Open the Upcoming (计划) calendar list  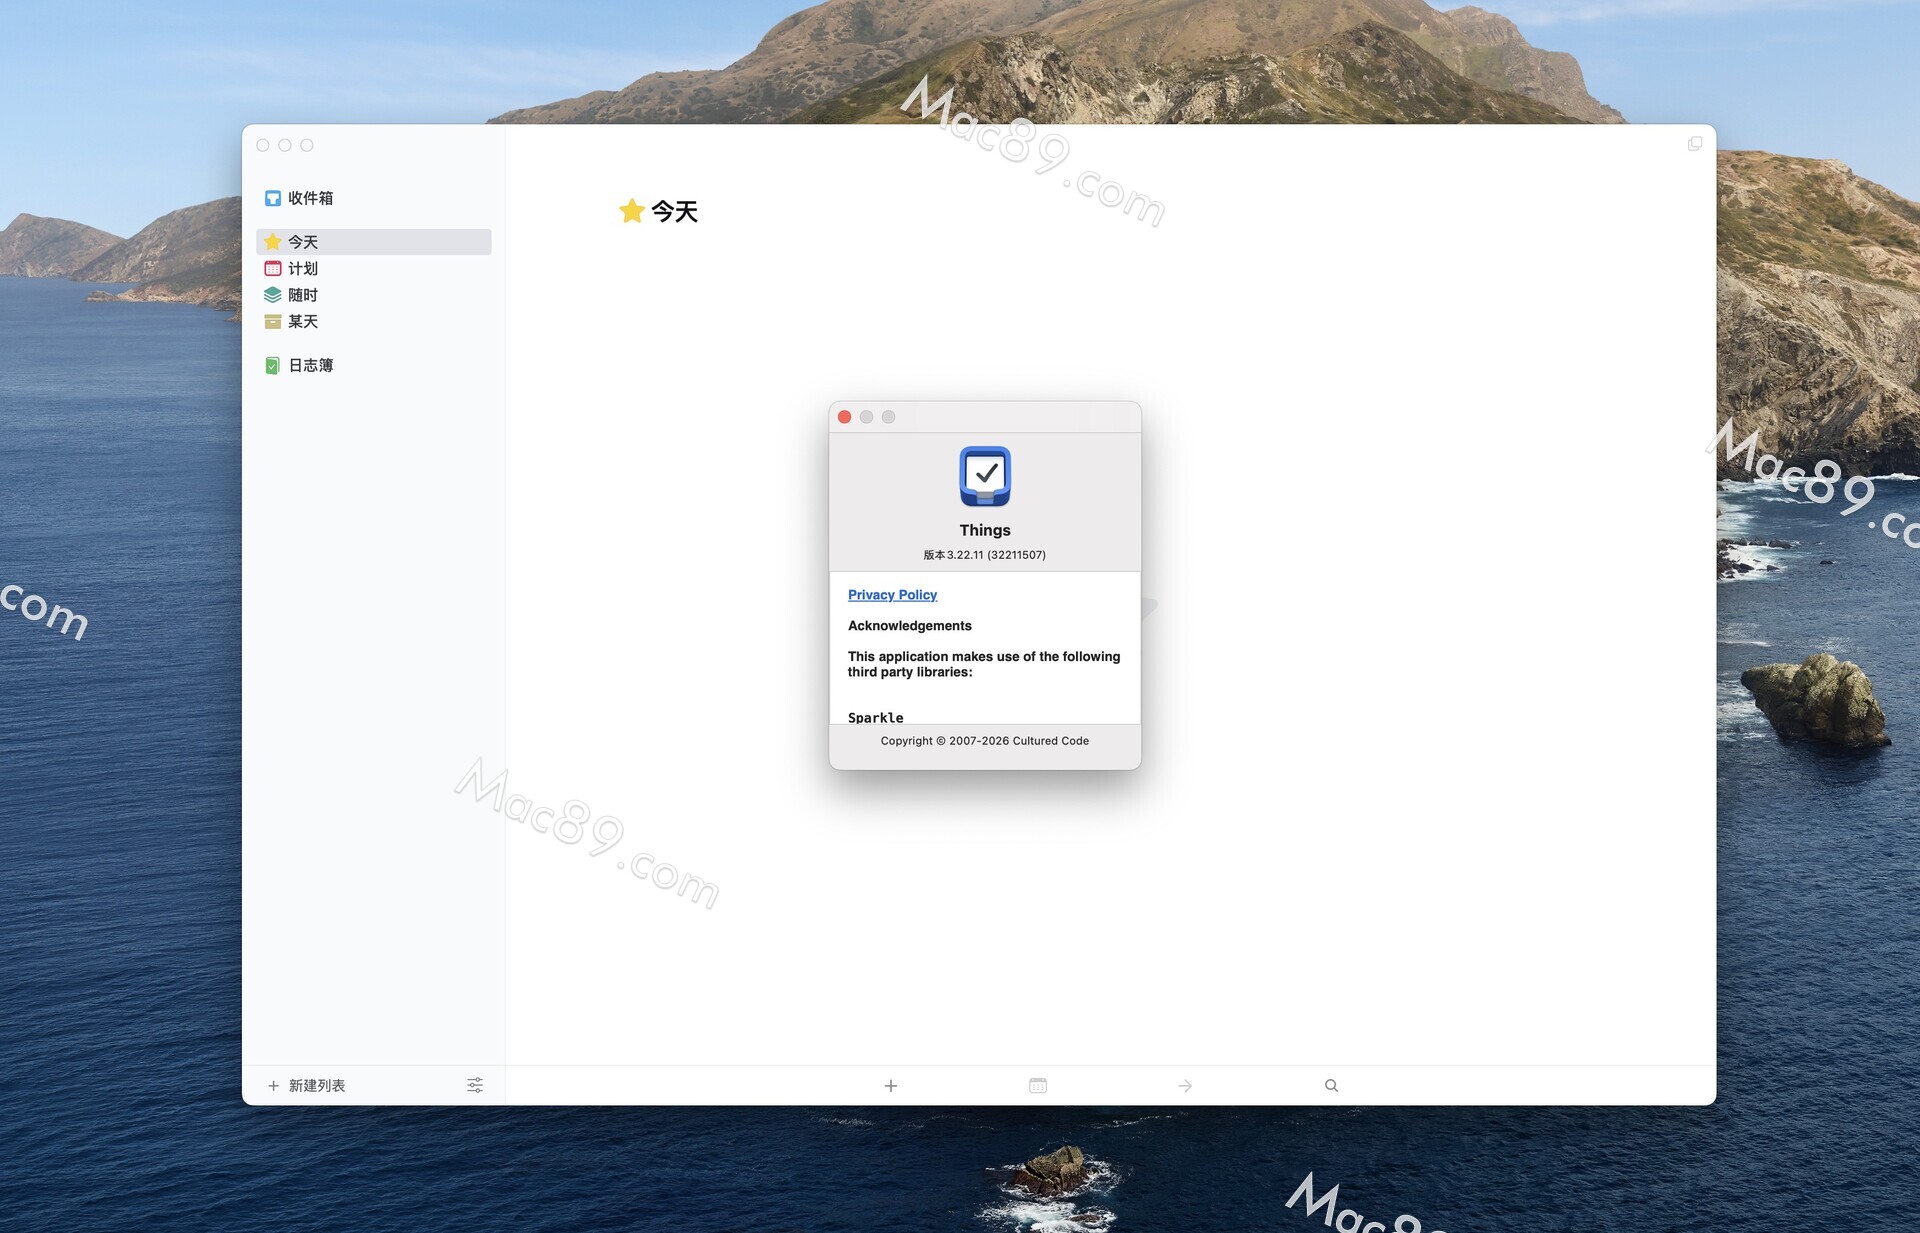coord(302,268)
